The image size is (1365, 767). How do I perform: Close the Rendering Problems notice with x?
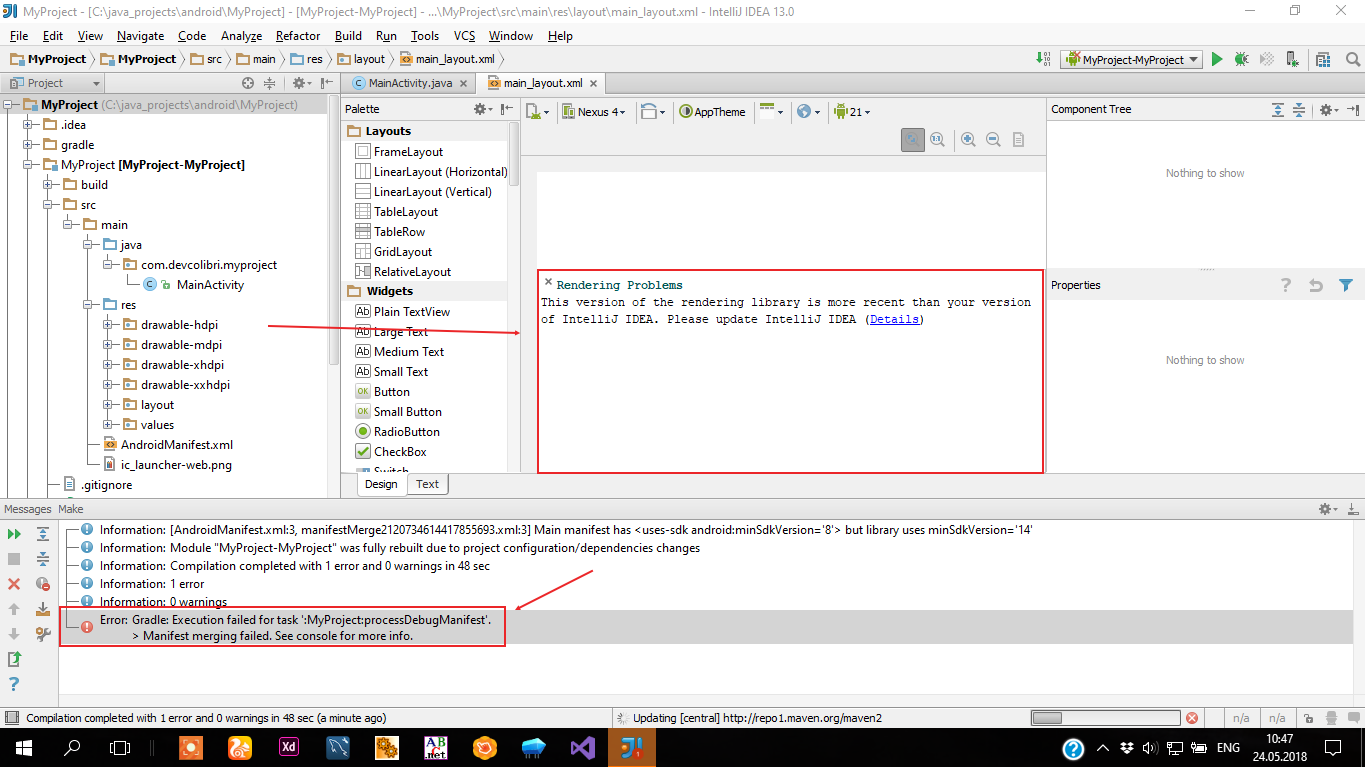[548, 283]
